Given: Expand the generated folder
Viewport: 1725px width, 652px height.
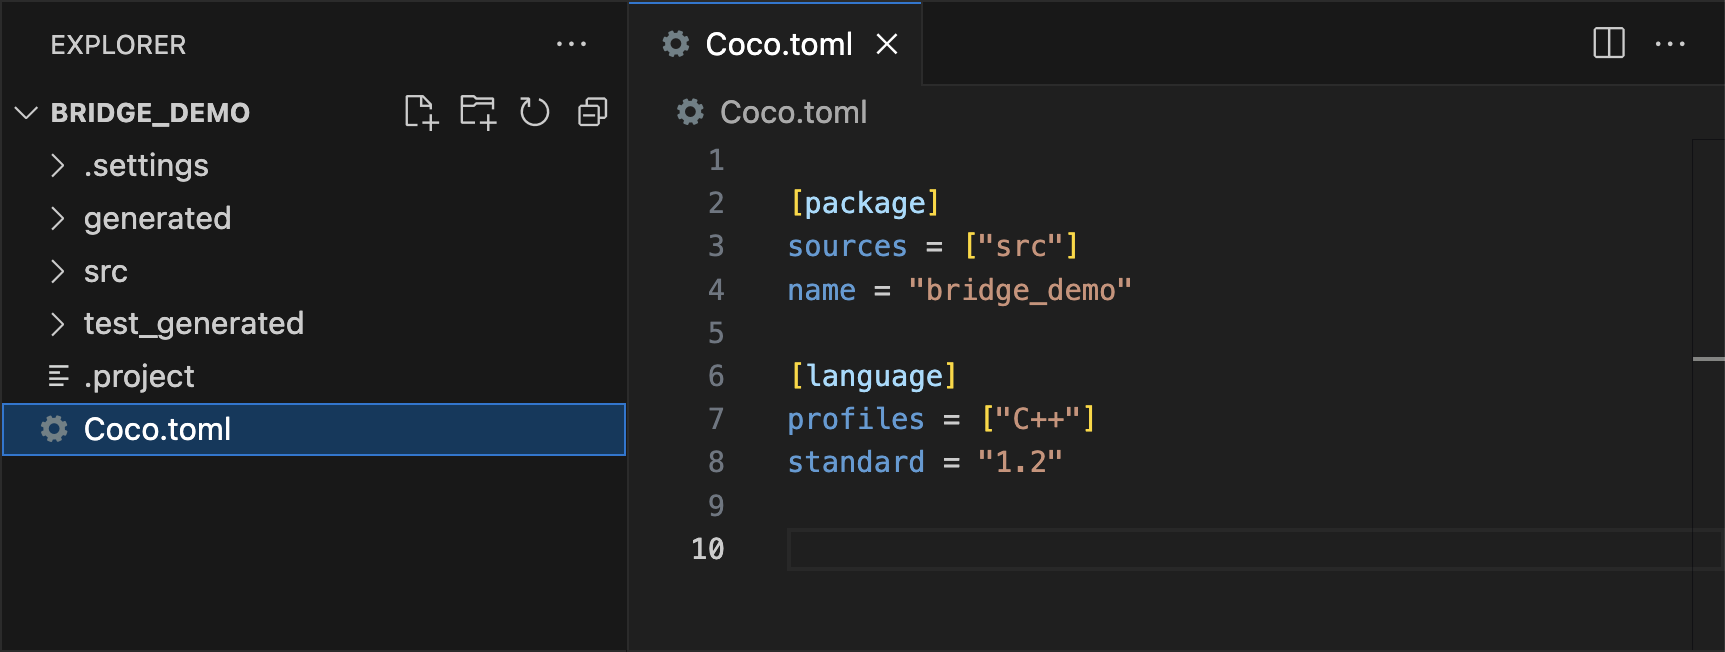Looking at the screenshot, I should click(58, 218).
